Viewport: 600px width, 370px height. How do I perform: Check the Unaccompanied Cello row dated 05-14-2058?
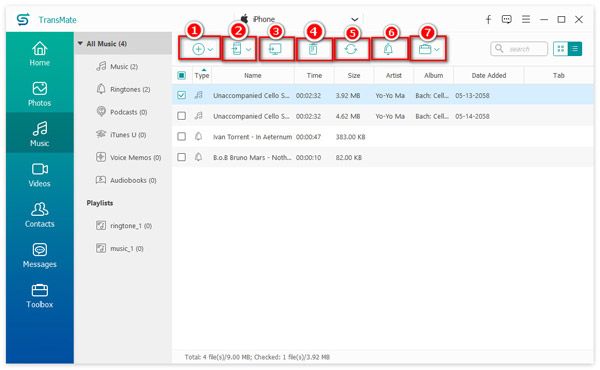click(181, 116)
